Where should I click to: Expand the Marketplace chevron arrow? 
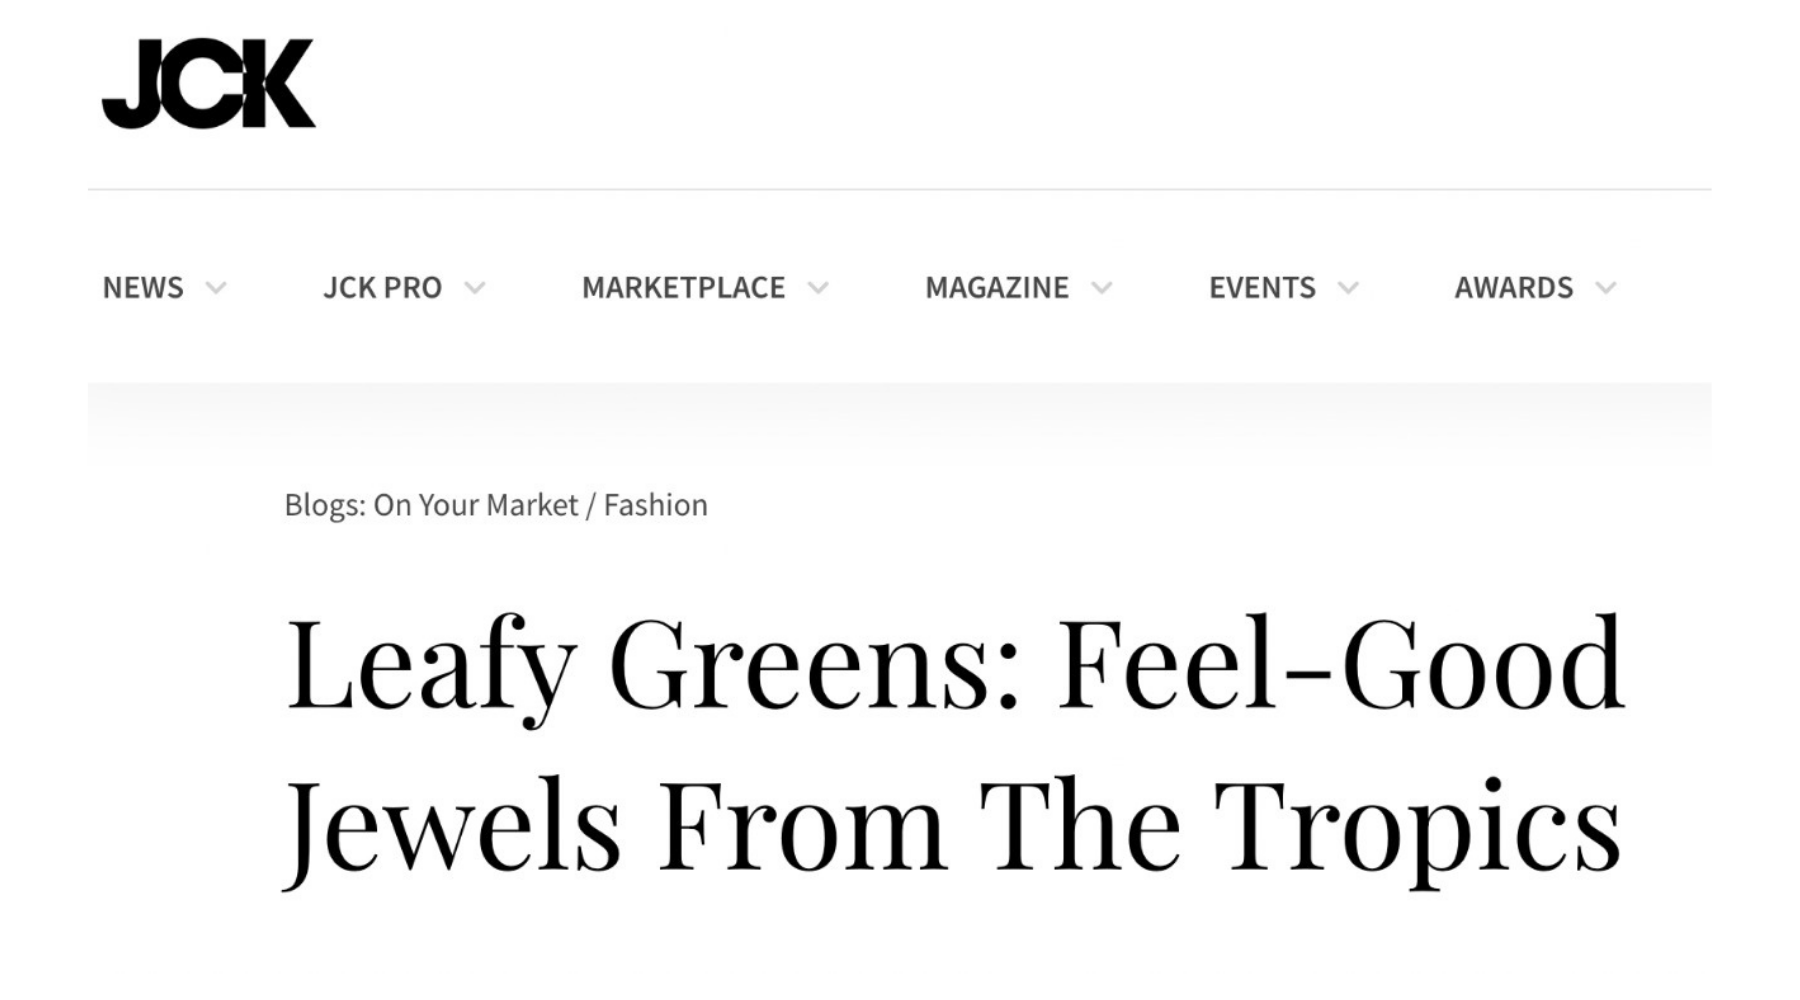818,289
